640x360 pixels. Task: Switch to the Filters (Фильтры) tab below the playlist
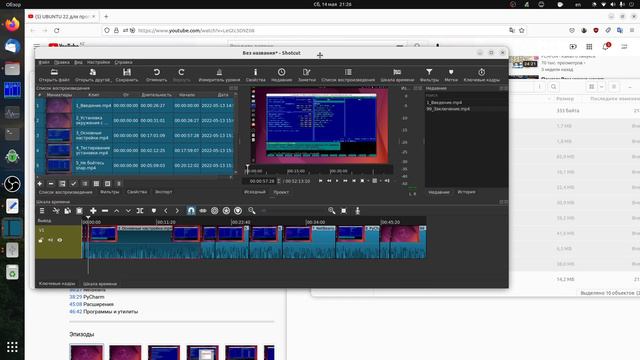pyautogui.click(x=109, y=192)
